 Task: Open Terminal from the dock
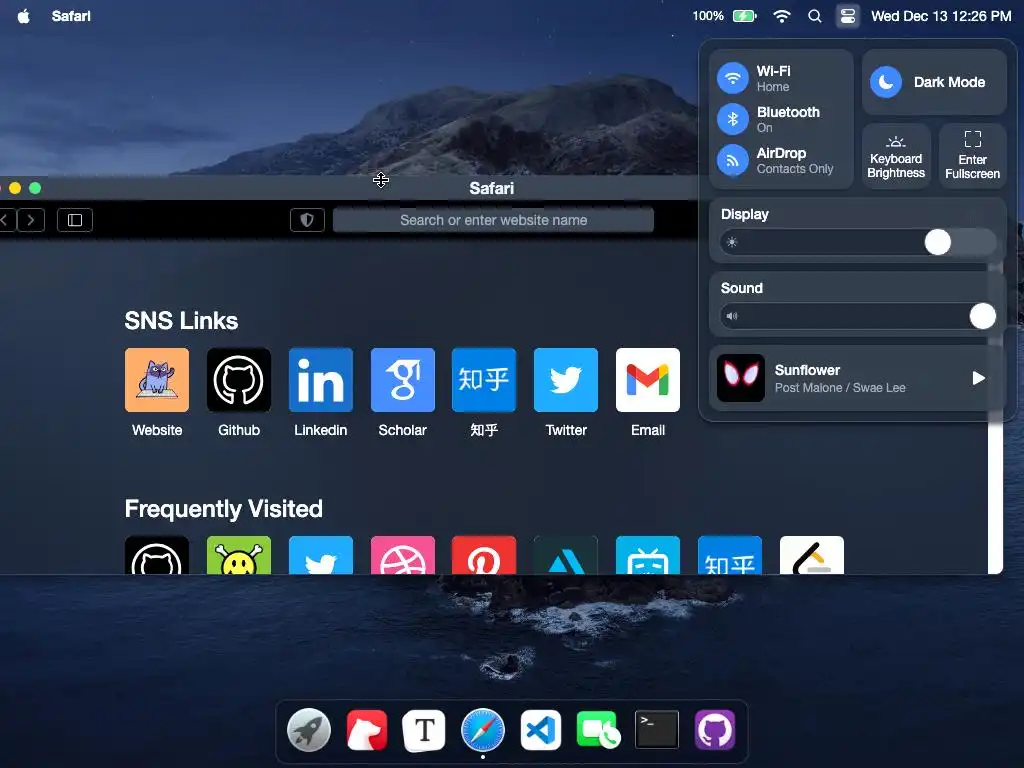point(657,730)
